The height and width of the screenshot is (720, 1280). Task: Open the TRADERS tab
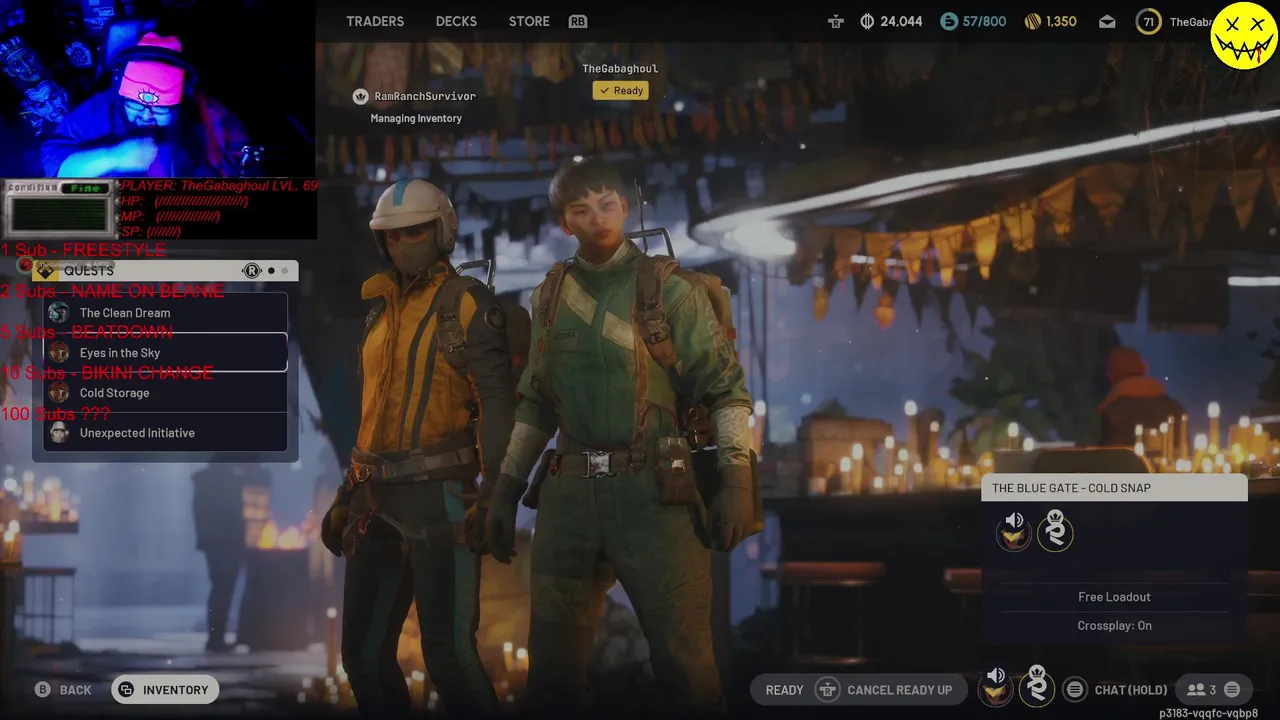pyautogui.click(x=375, y=21)
